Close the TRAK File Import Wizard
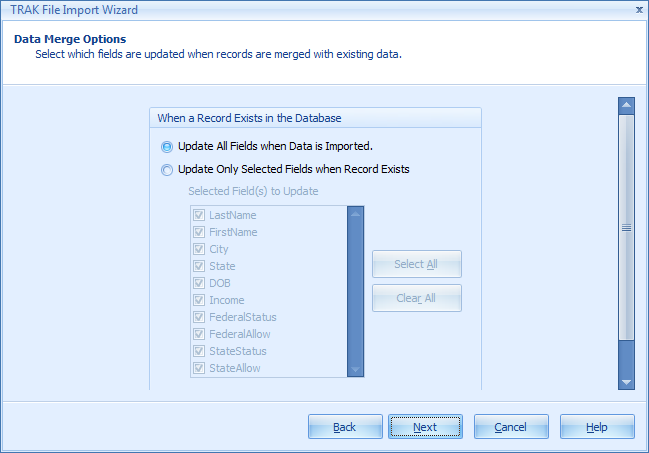Viewport: 649px width, 453px height. click(639, 10)
